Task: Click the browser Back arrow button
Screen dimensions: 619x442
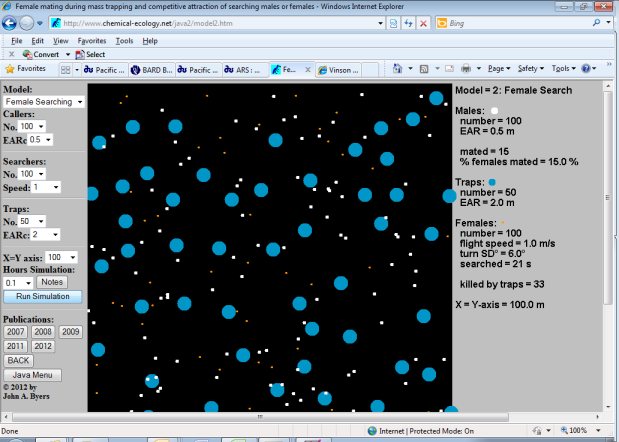Action: point(9,23)
